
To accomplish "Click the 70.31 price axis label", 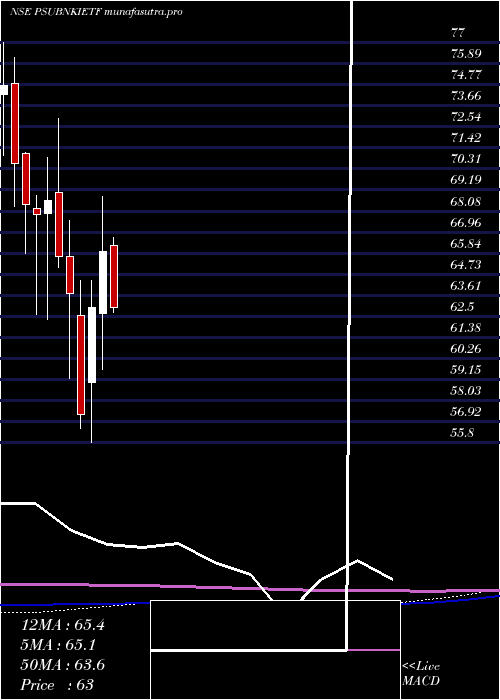I will coord(466,159).
